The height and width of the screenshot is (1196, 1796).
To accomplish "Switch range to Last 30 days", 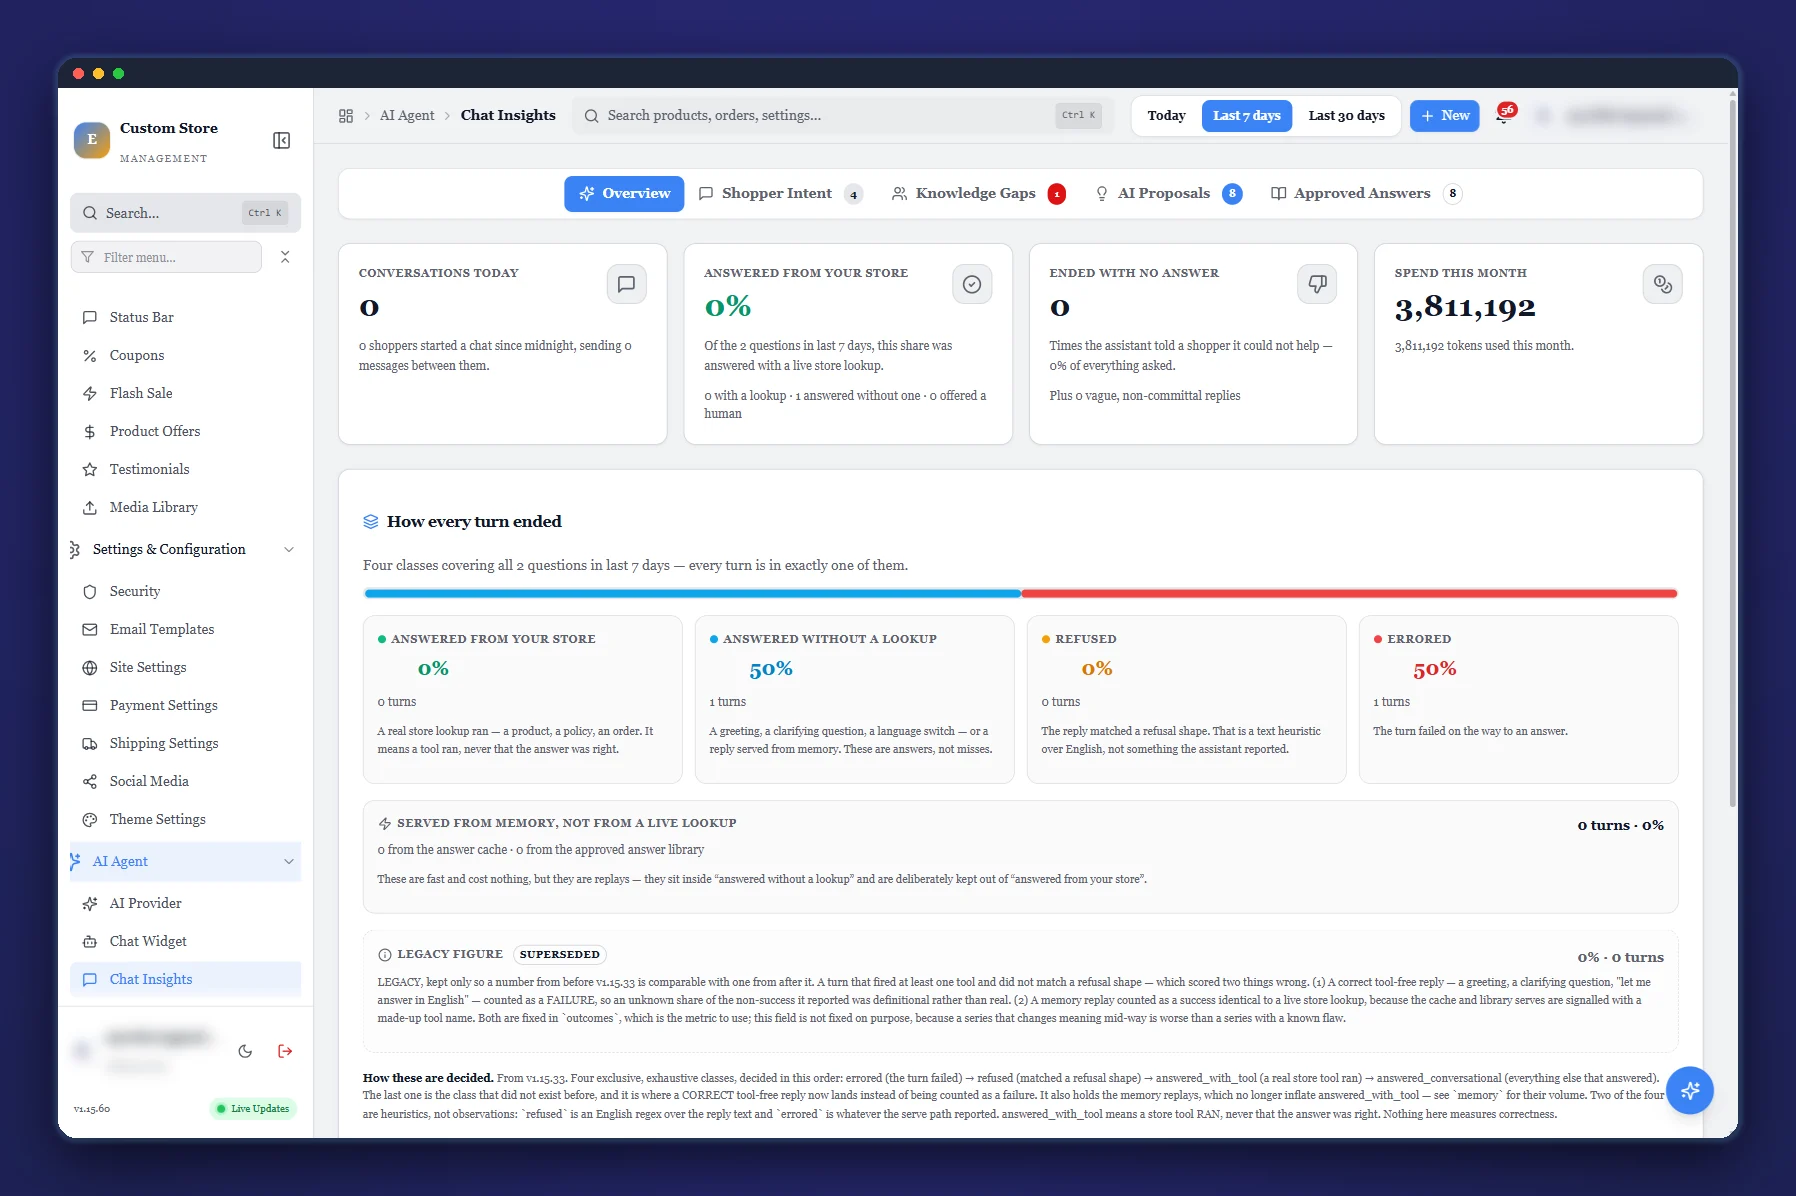I will coord(1346,116).
